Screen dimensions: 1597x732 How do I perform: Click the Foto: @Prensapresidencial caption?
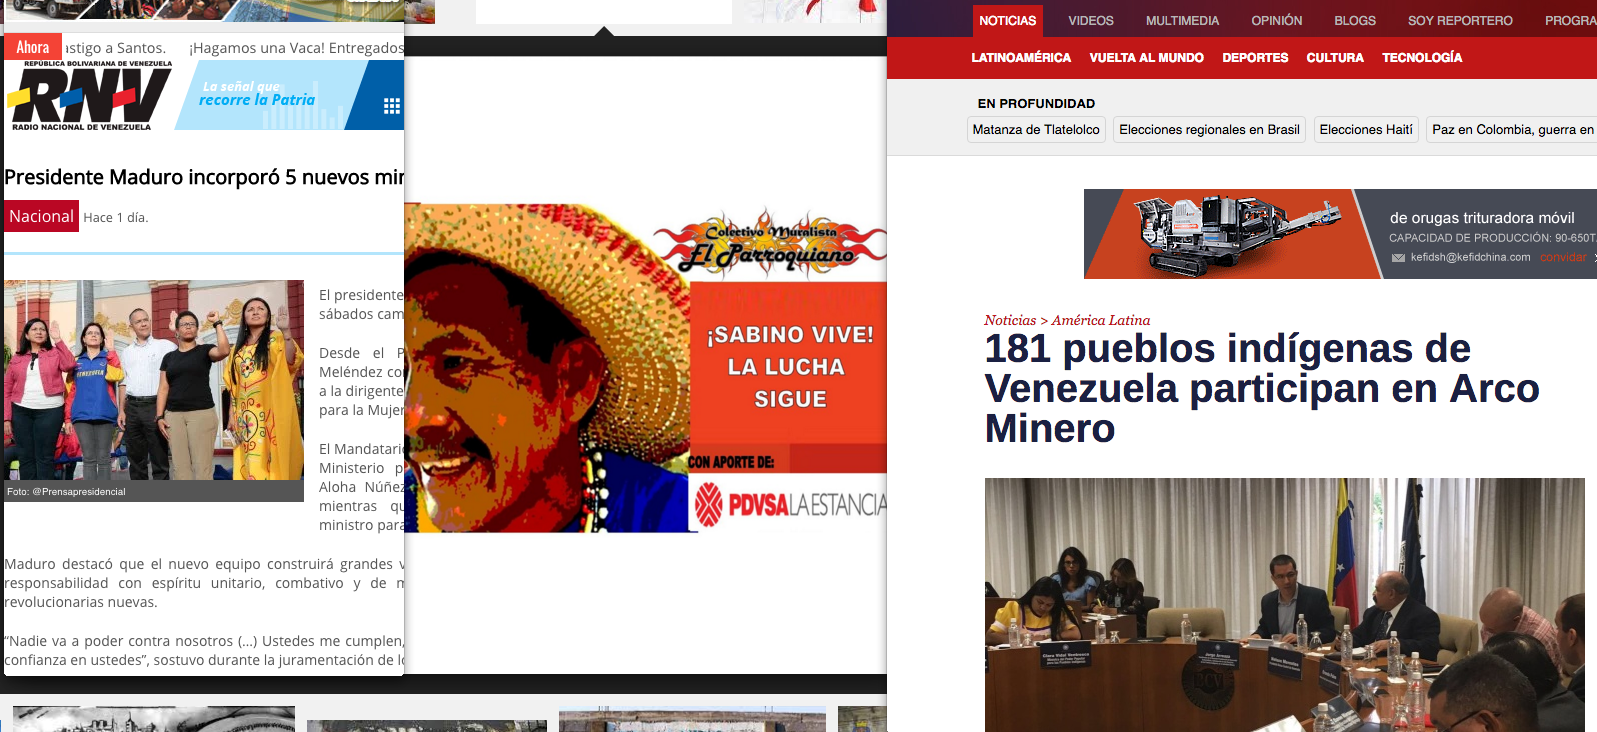[66, 492]
